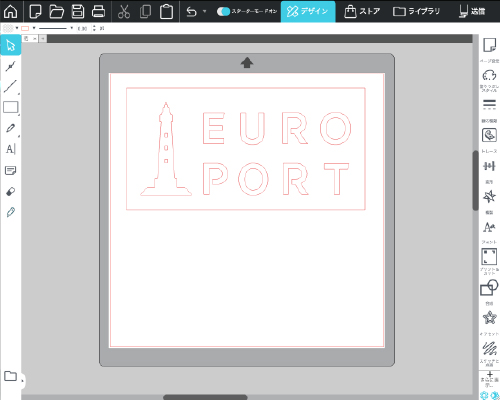Select the Text tool
The height and width of the screenshot is (400, 500).
[11, 149]
